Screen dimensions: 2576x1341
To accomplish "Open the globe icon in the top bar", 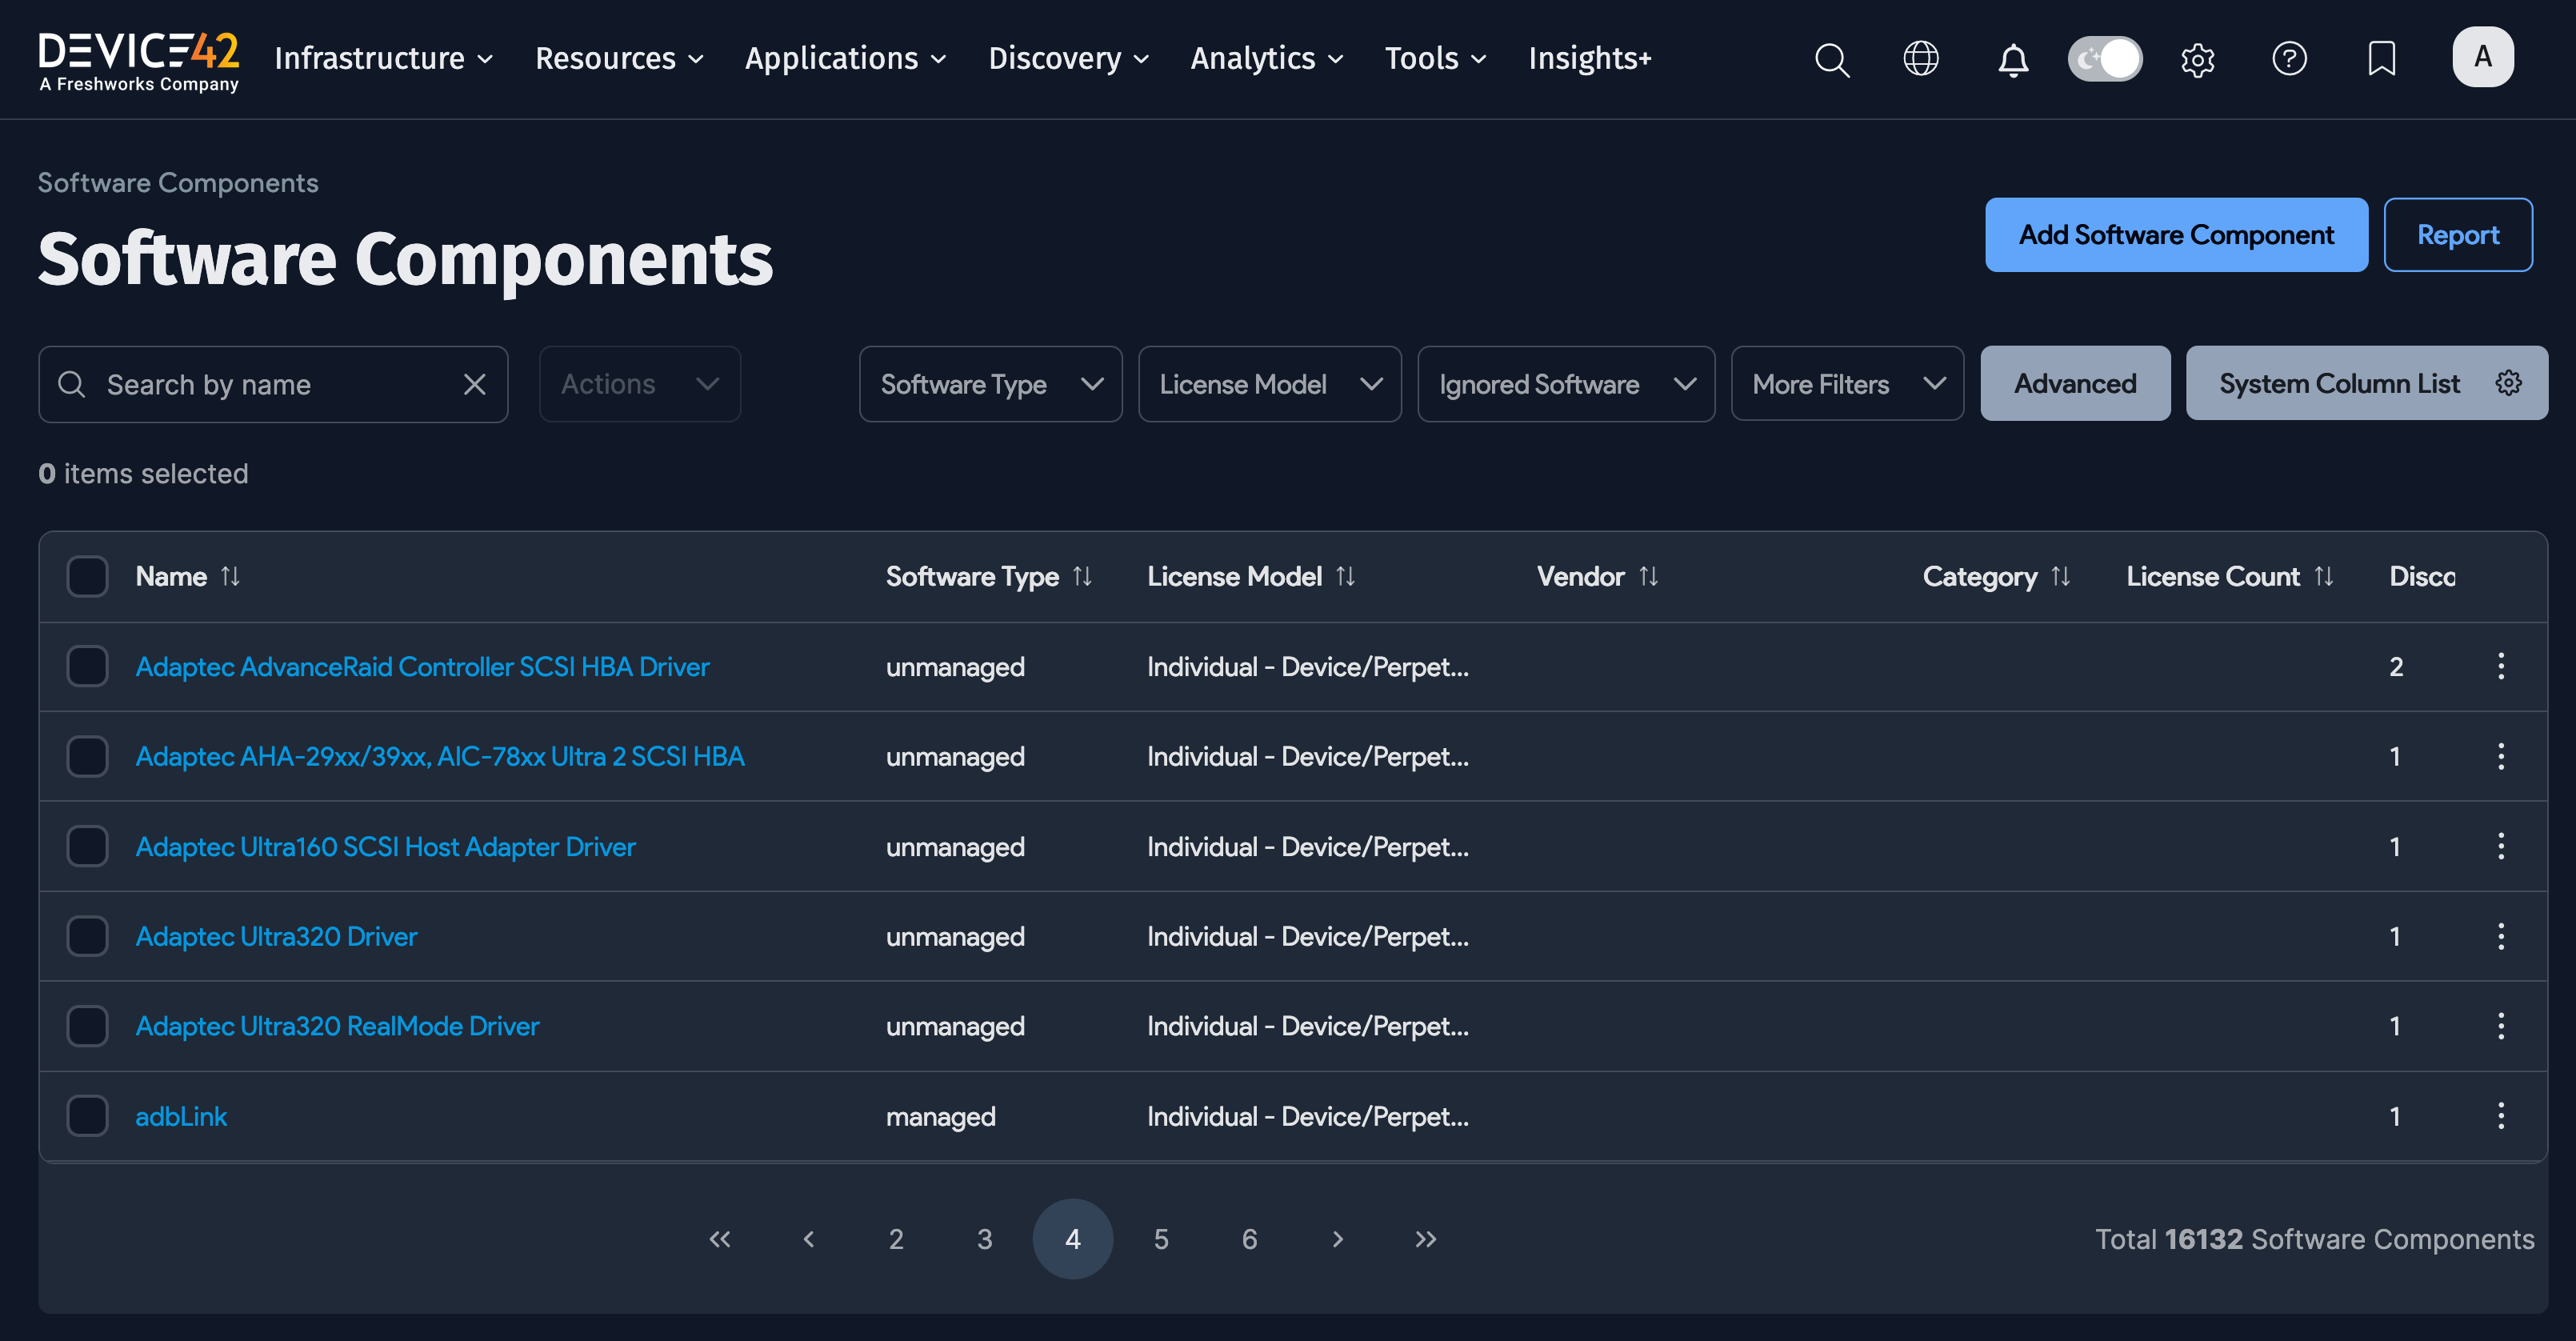I will [1921, 60].
